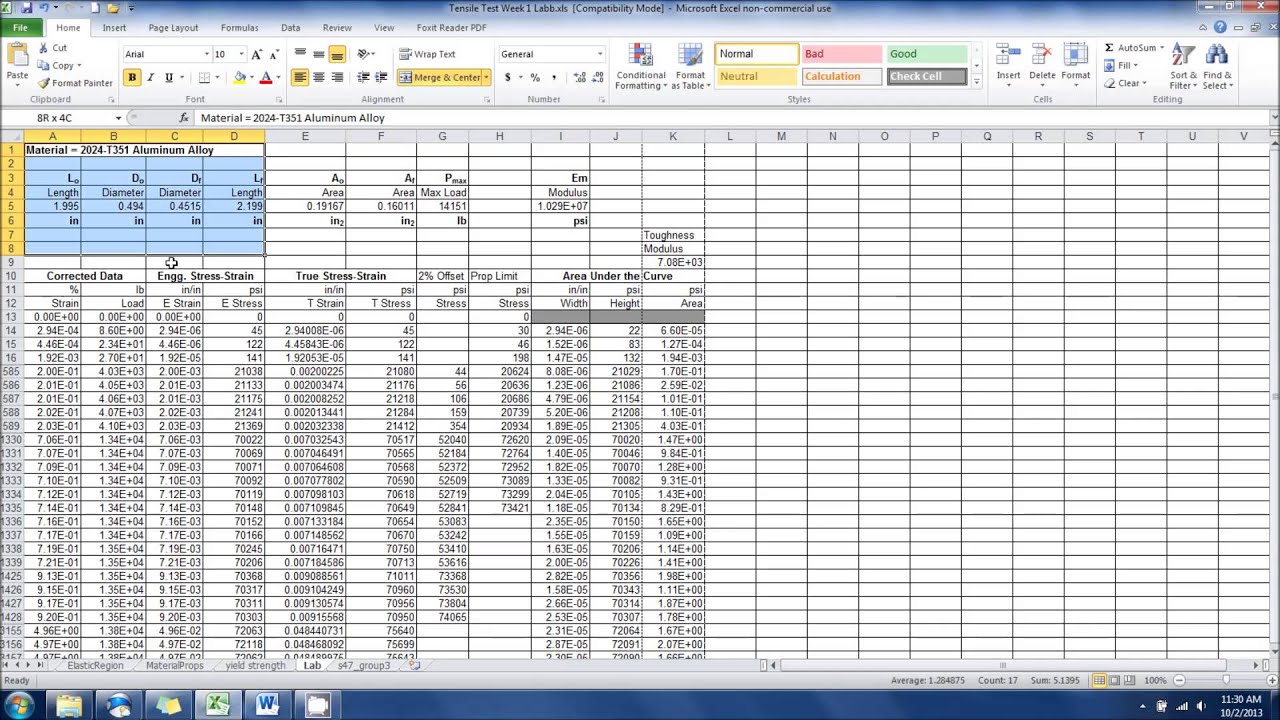Image resolution: width=1280 pixels, height=720 pixels.
Task: Decrease font size with Shrink Font
Action: click(x=273, y=54)
